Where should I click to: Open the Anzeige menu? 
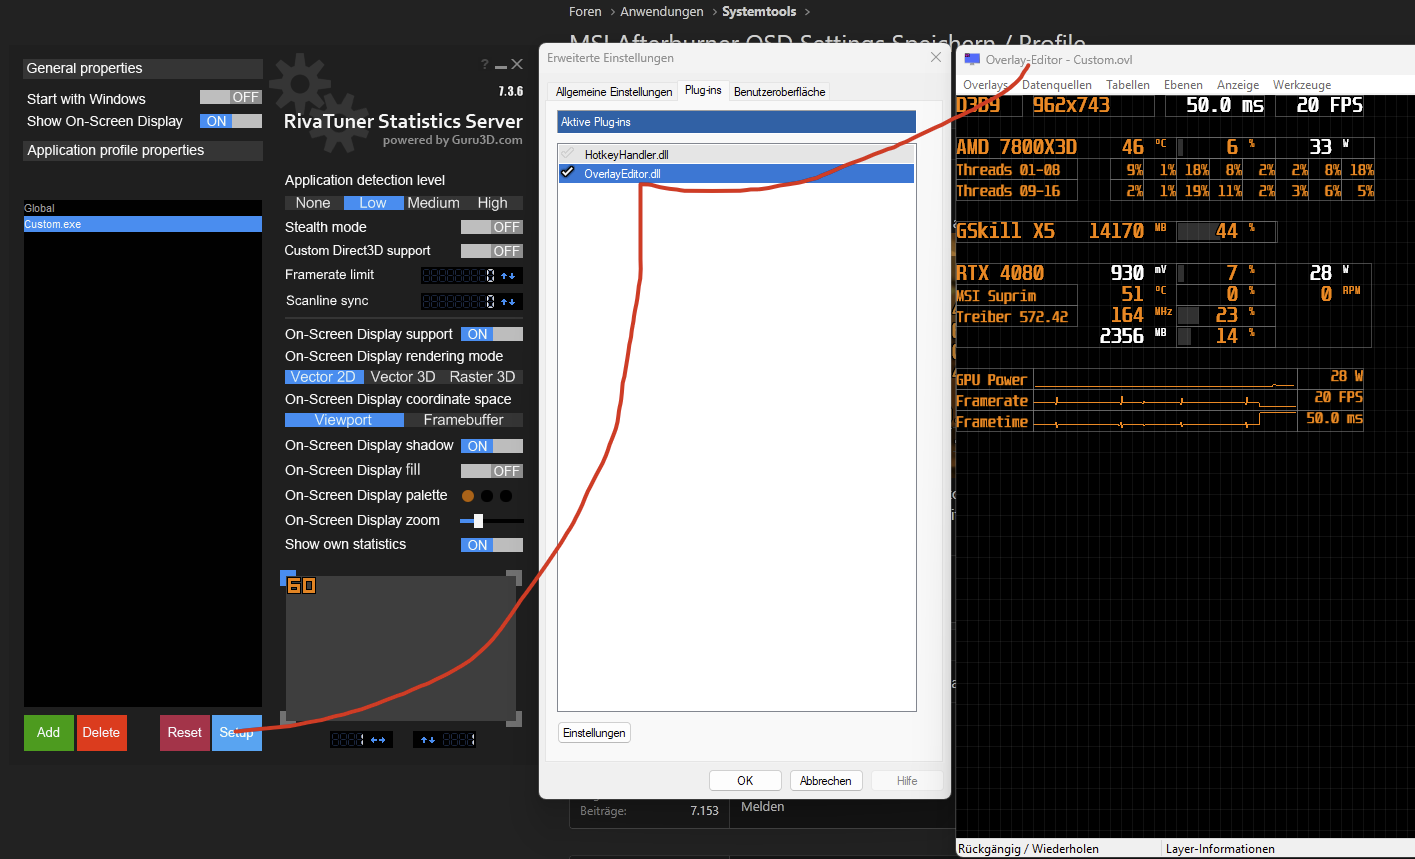tap(1238, 85)
